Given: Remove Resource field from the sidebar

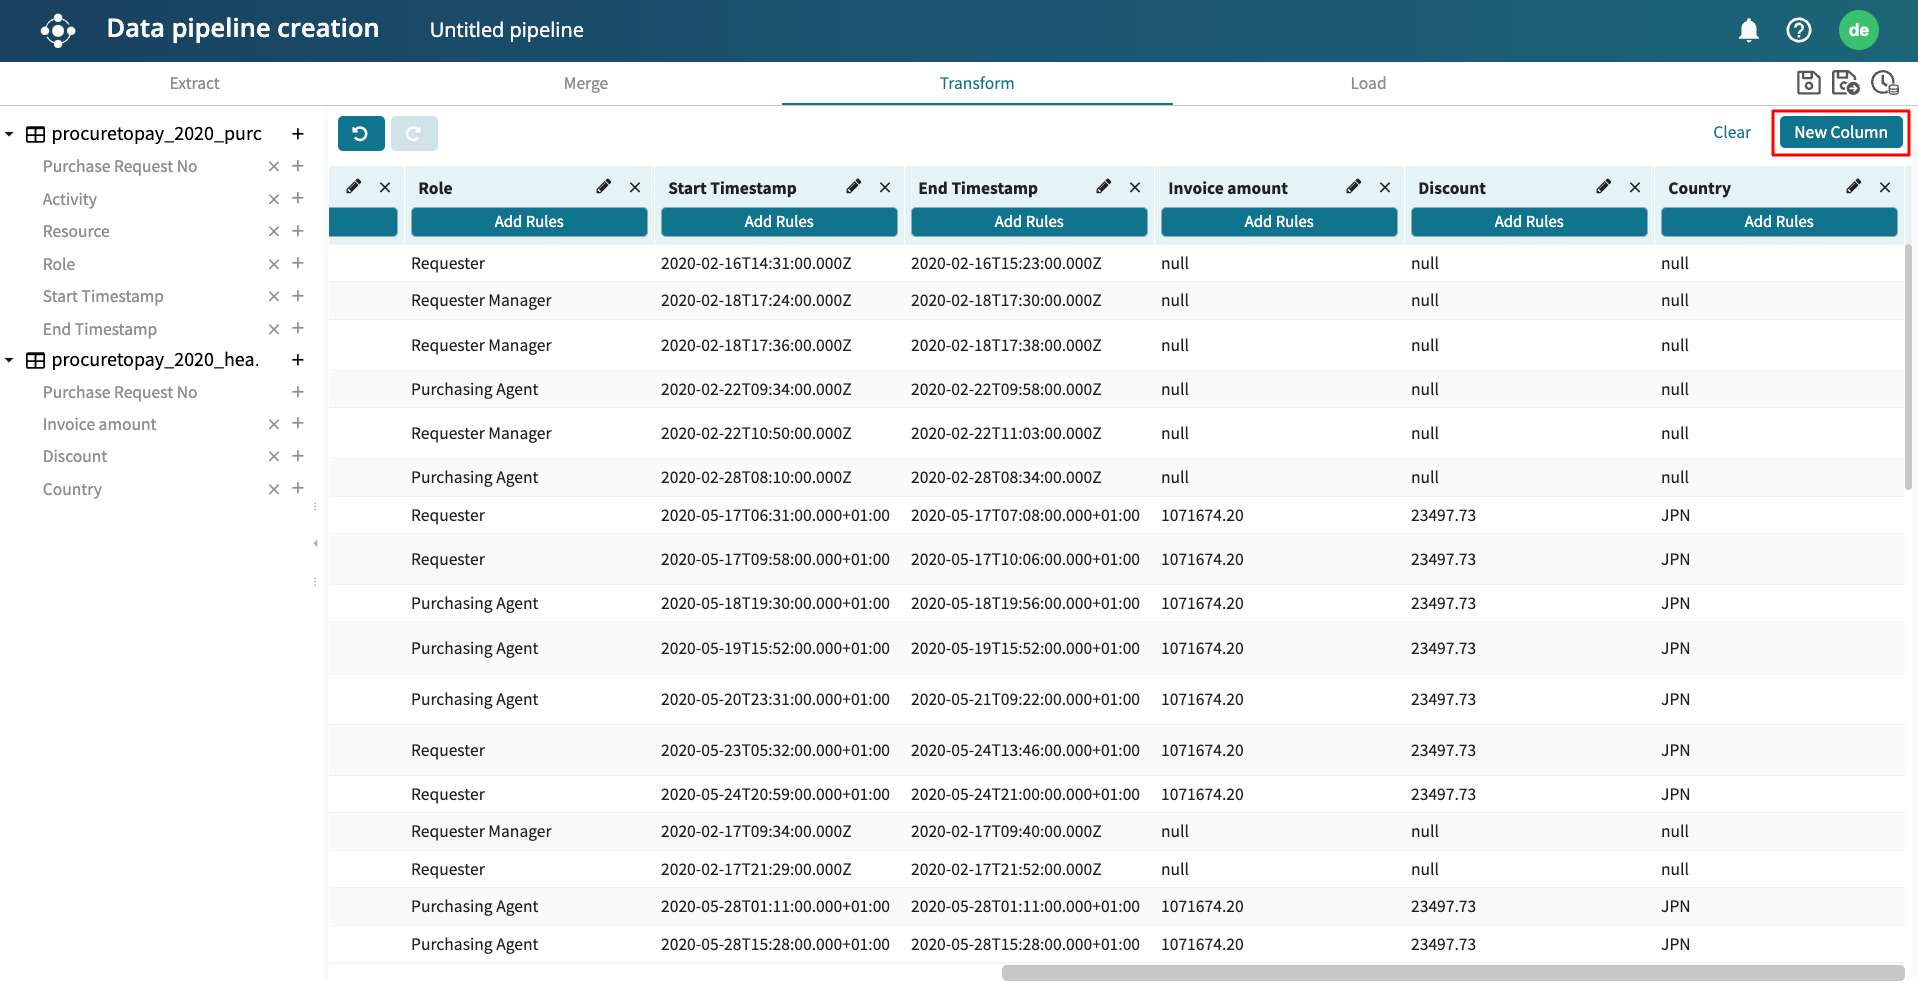Looking at the screenshot, I should click(x=273, y=232).
